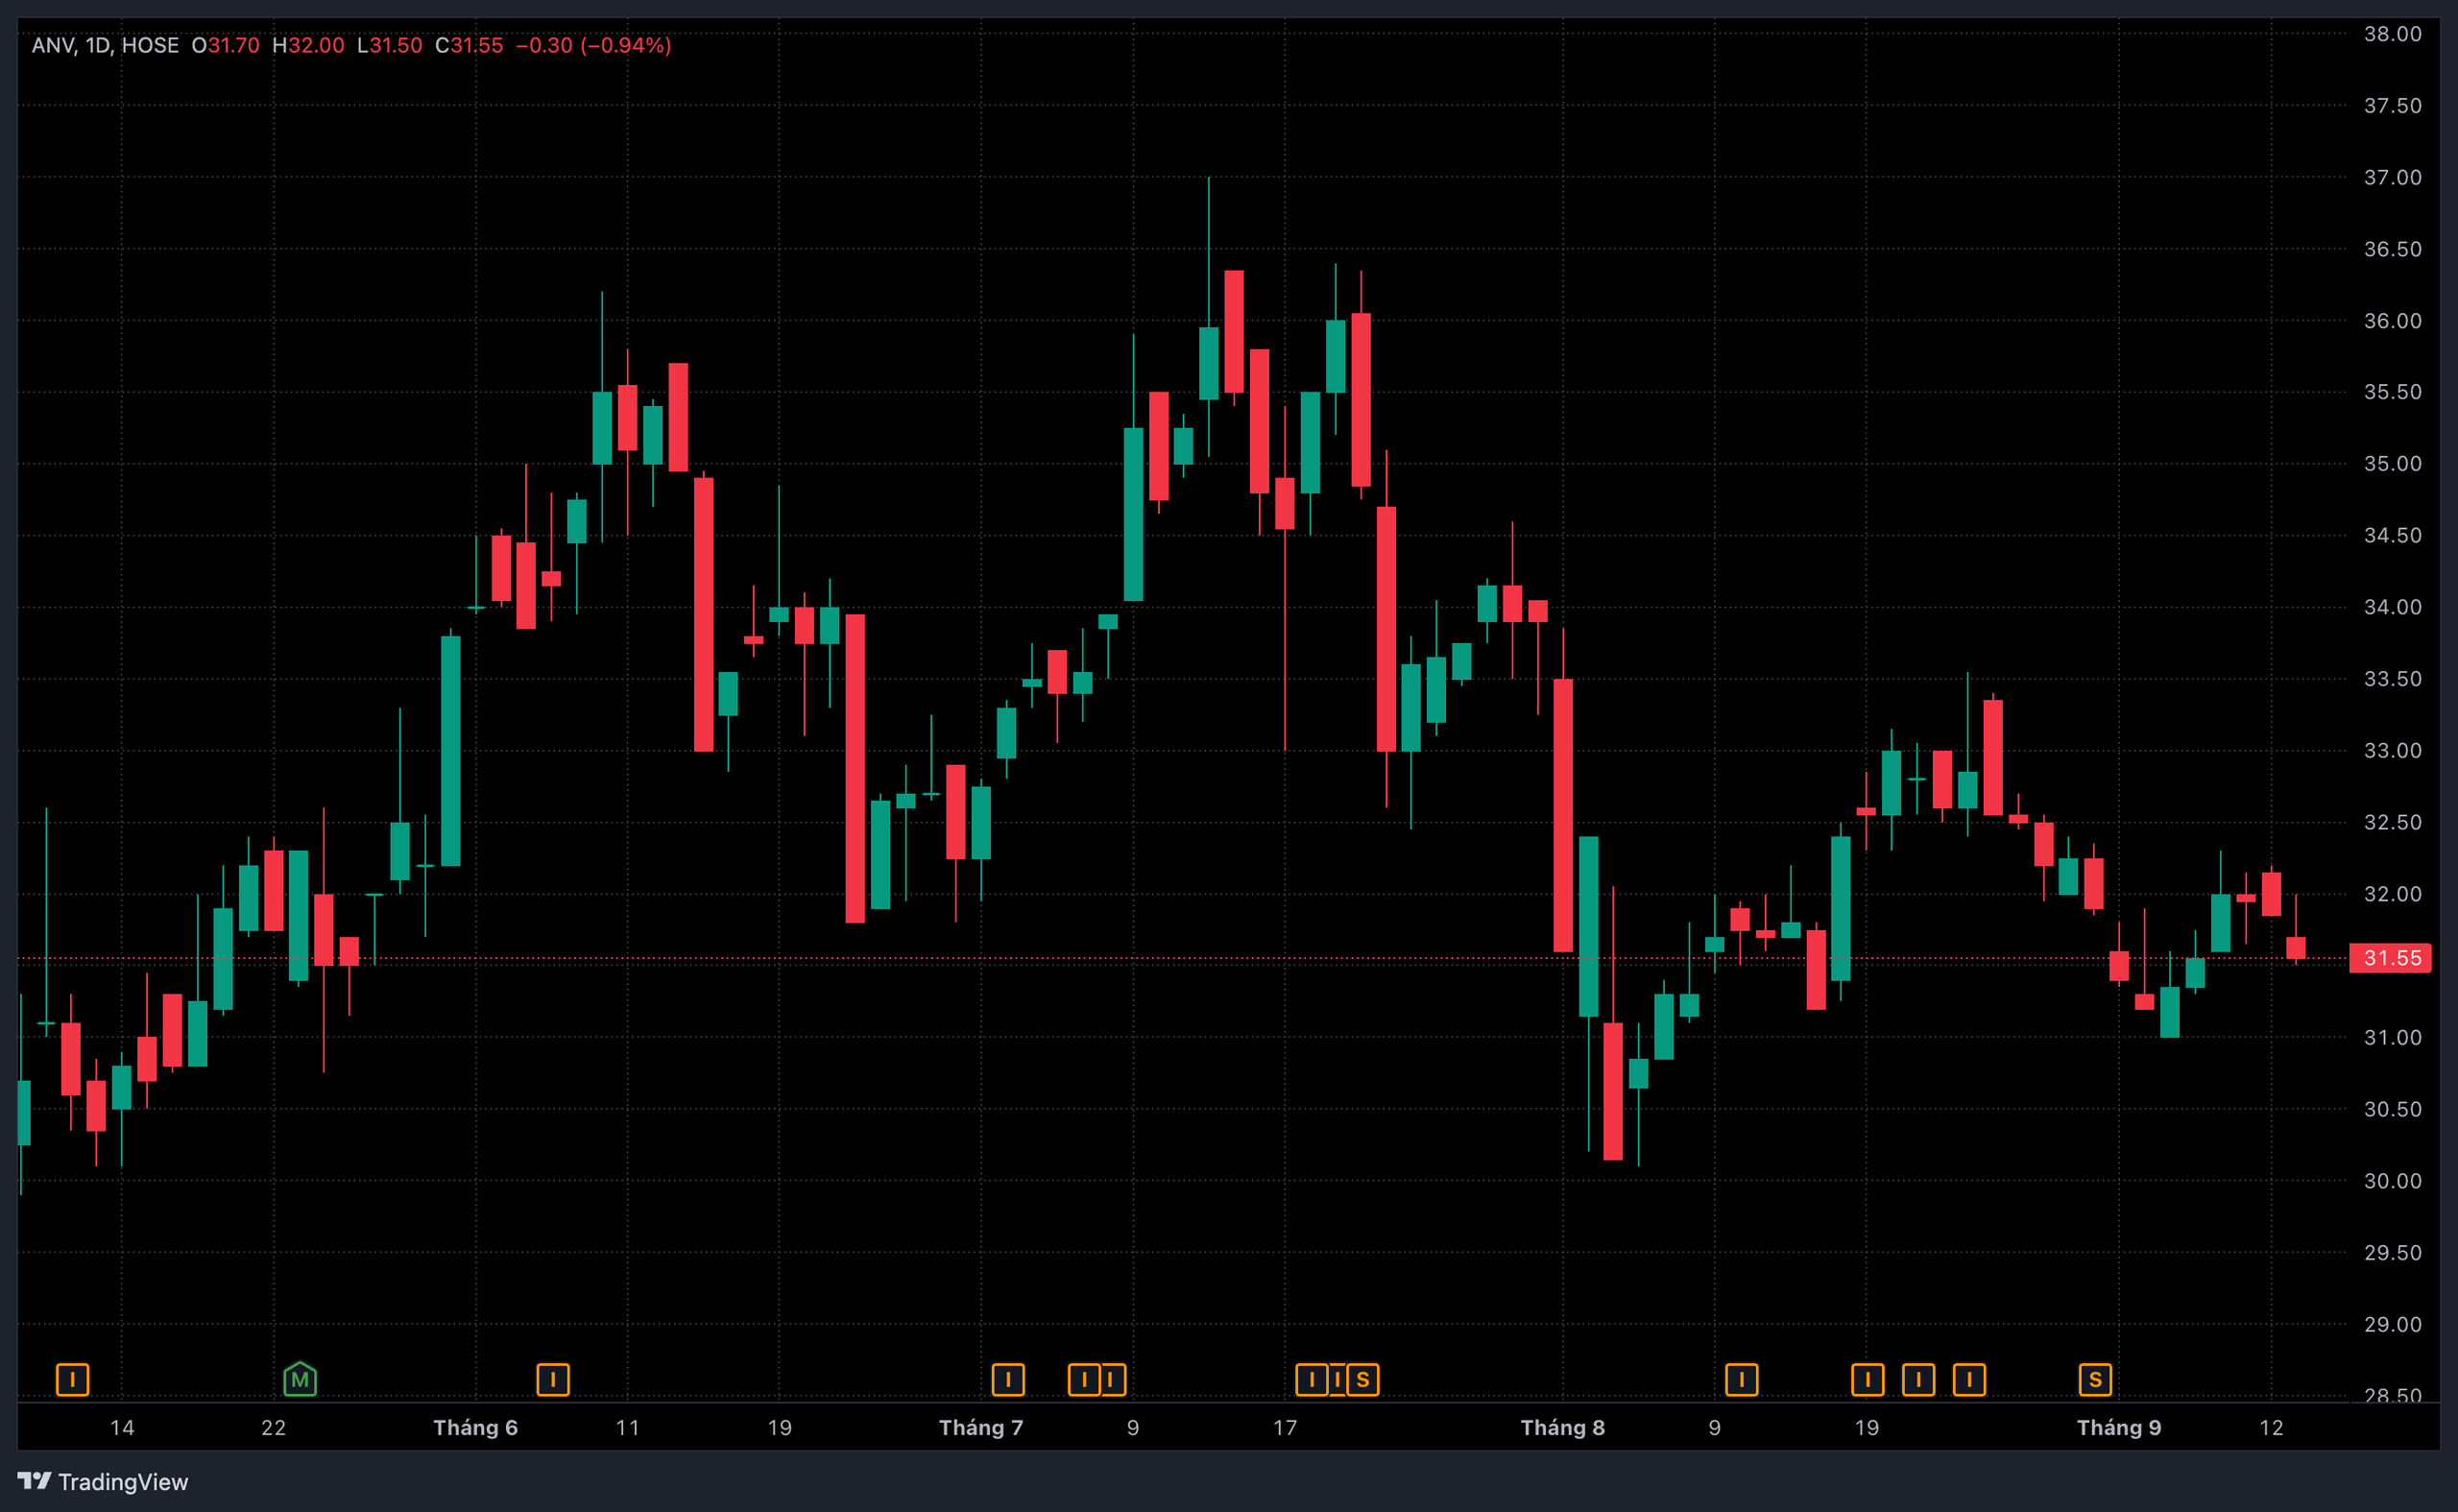Open the green M event marker
This screenshot has width=2458, height=1512.
300,1379
